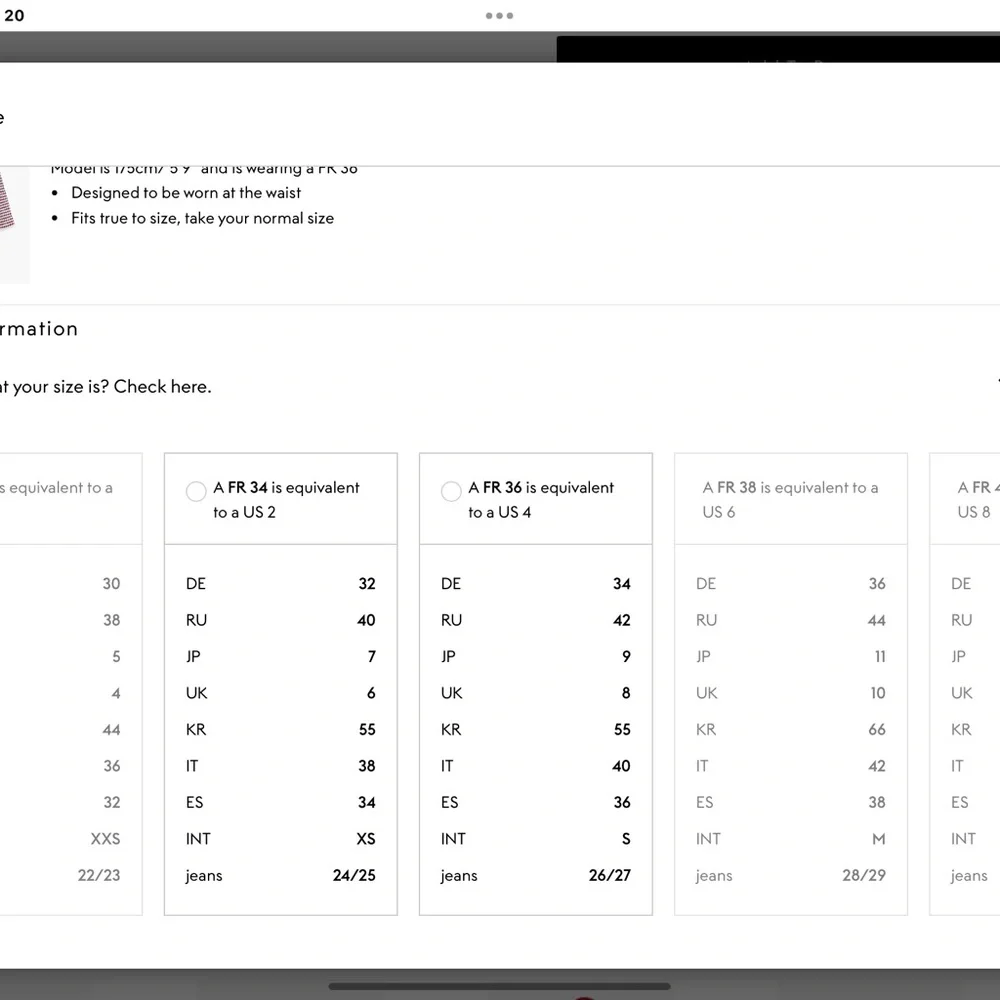Click the jeans value 24/25
Screen dimensions: 1000x1000
[x=354, y=875]
